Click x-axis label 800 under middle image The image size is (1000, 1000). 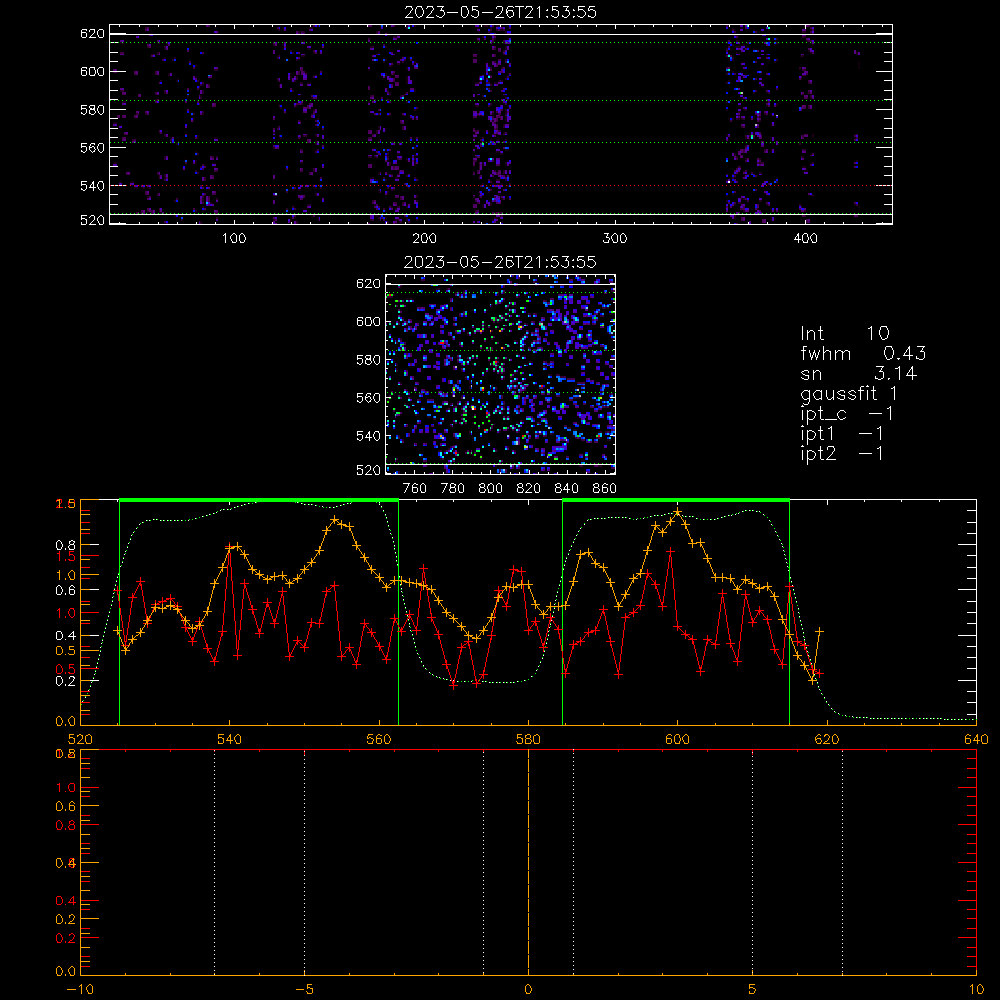(x=490, y=489)
